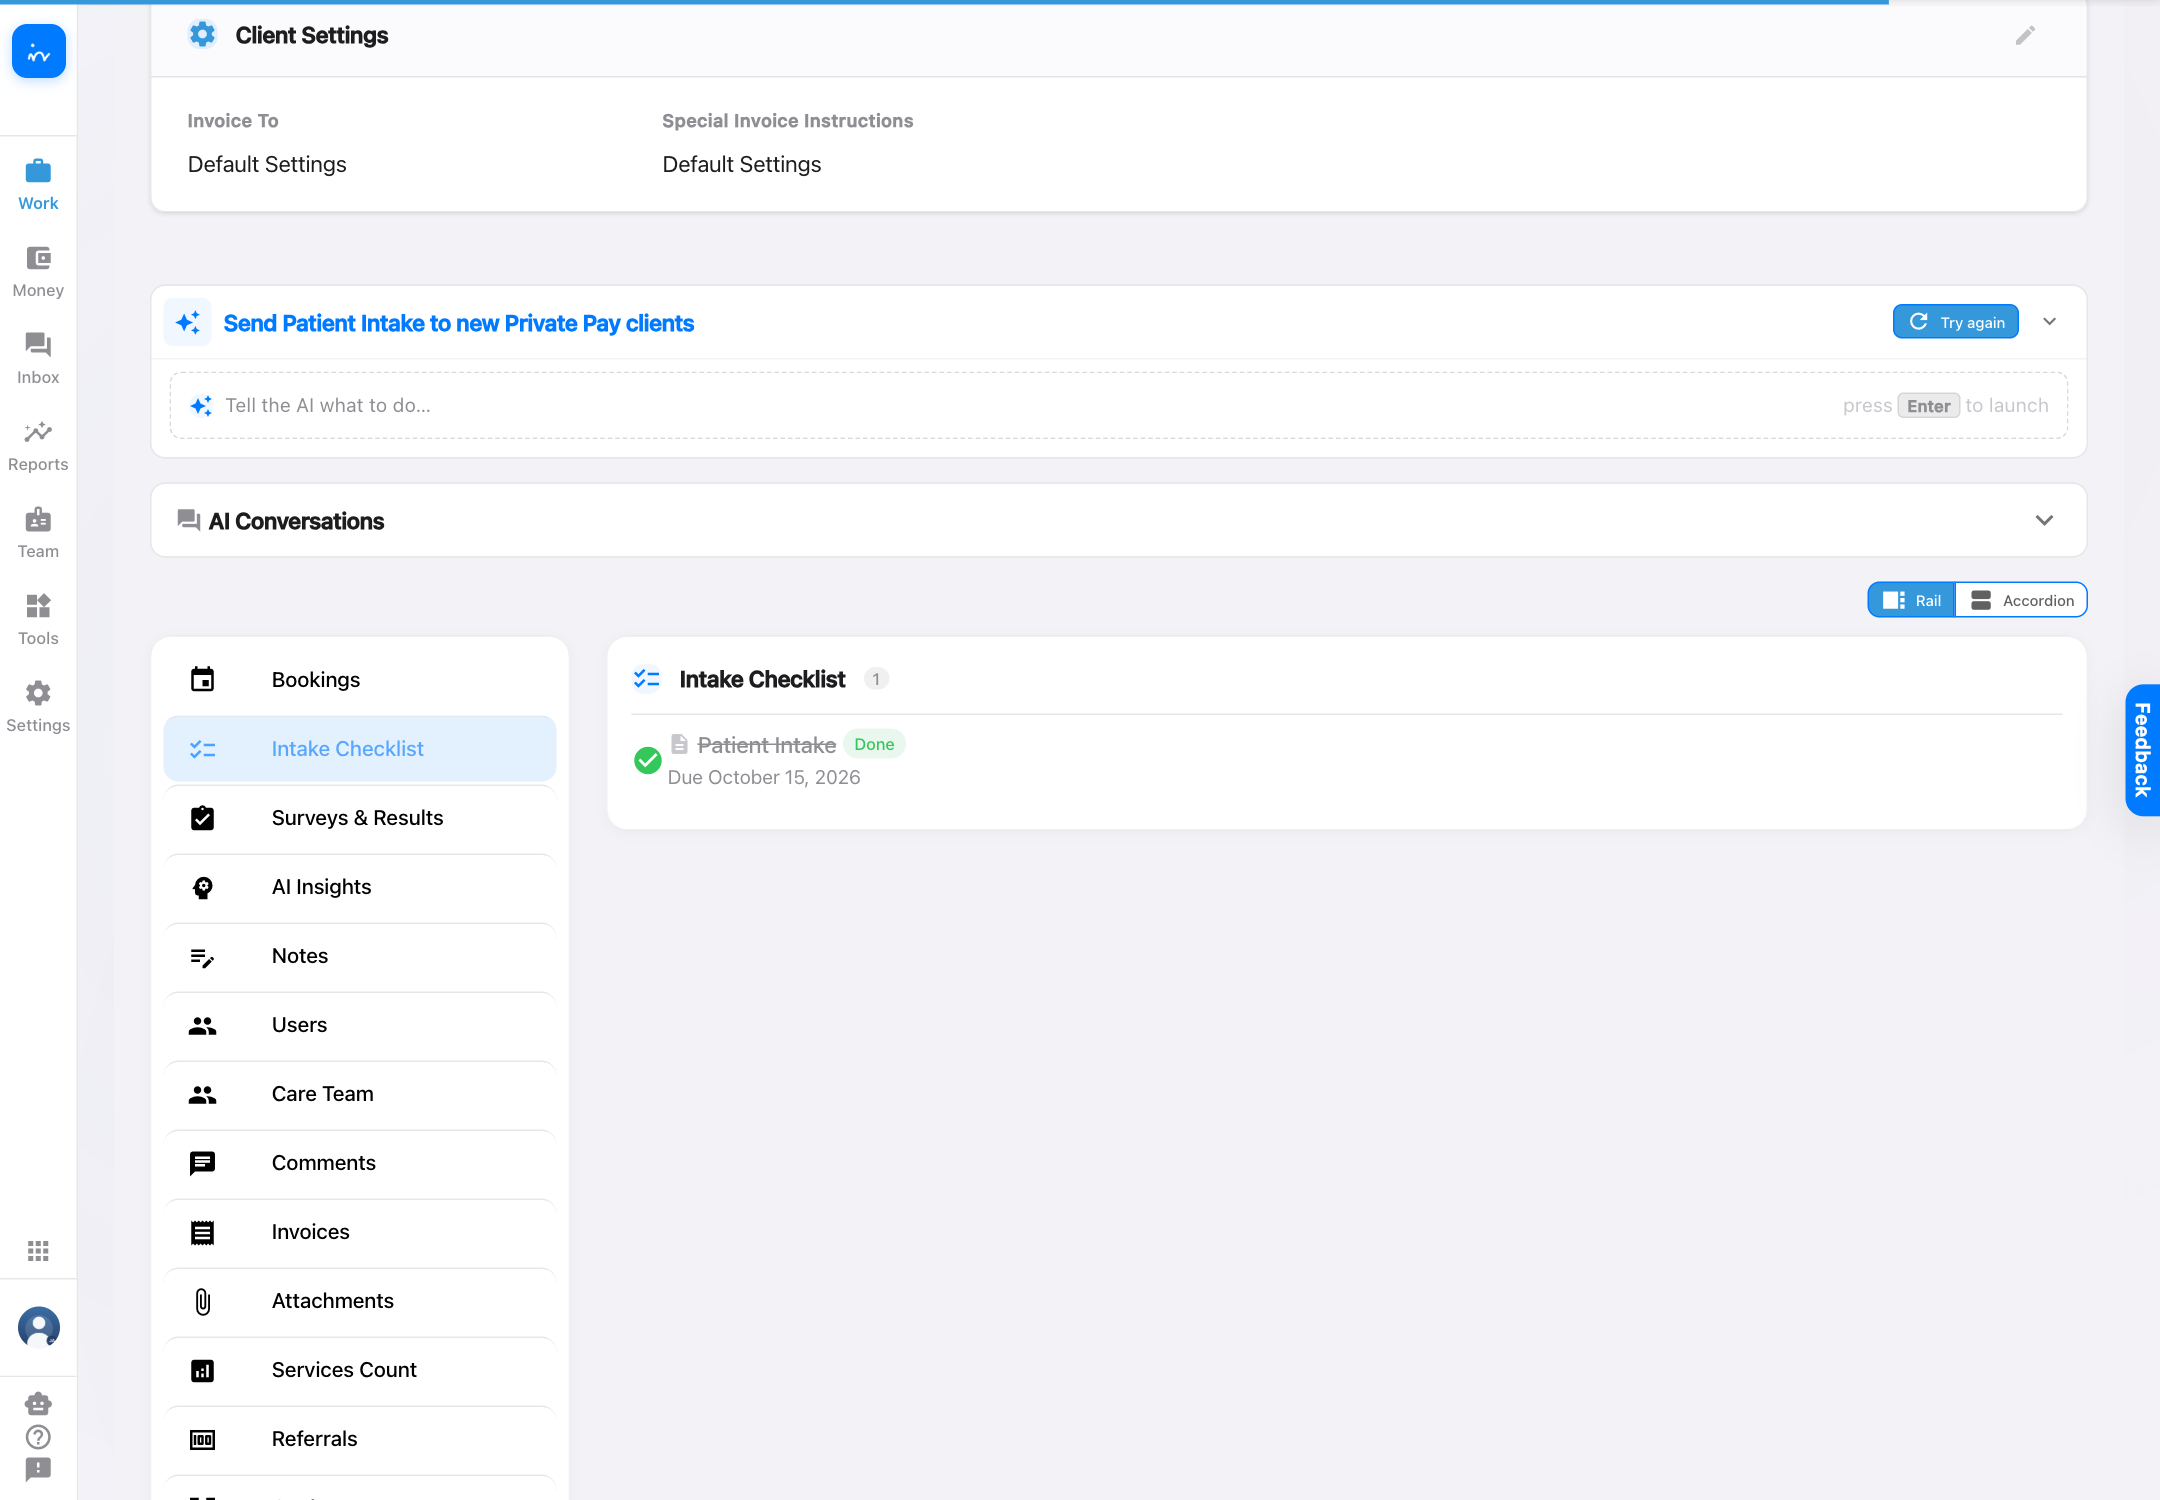2160x1500 pixels.
Task: Open the Feedback side tab
Action: tap(2142, 750)
